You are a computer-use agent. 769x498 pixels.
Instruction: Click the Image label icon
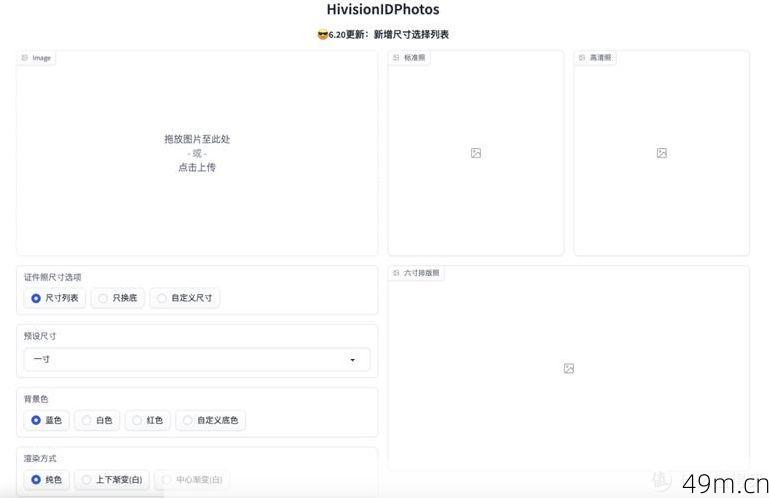(x=25, y=58)
